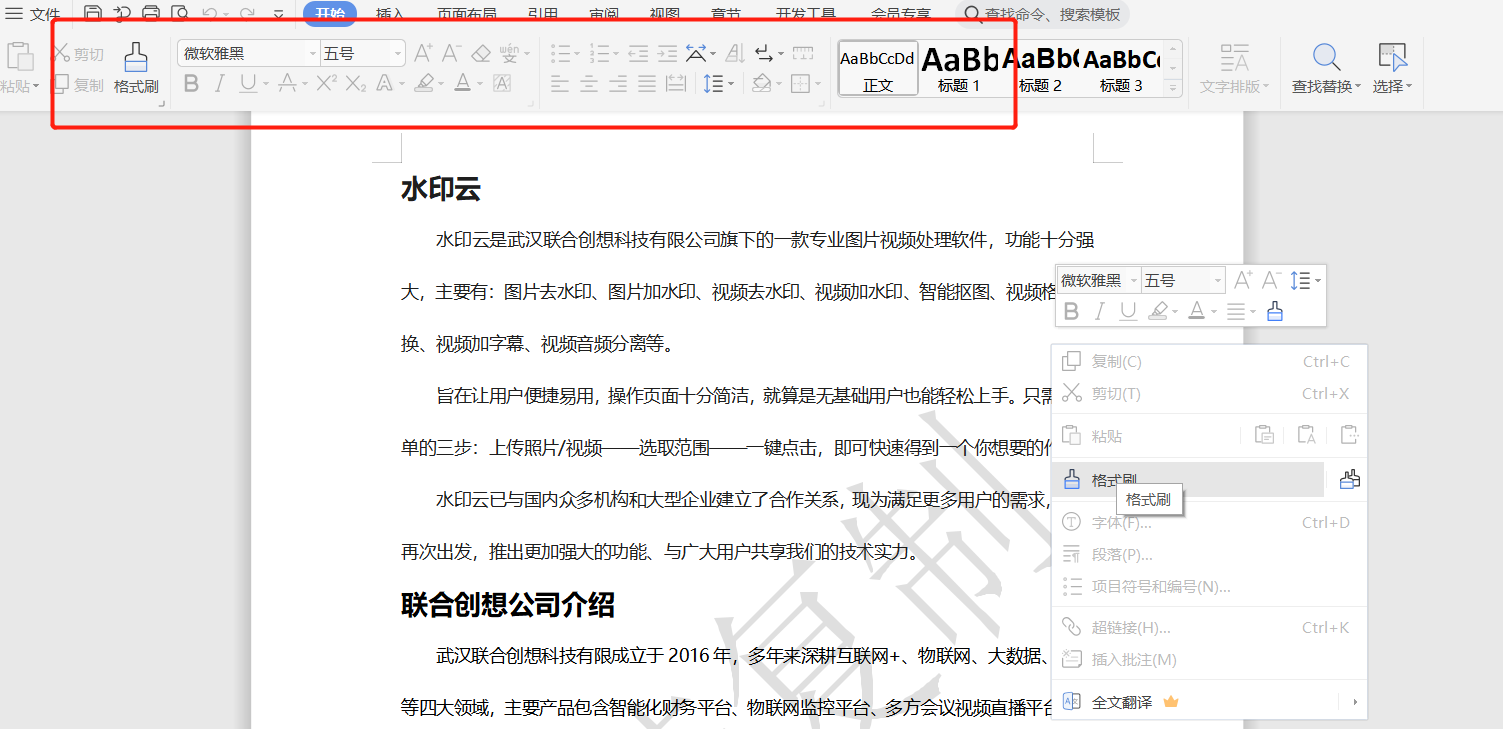Image resolution: width=1503 pixels, height=729 pixels.
Task: Click the 复制 copy button in the ribbon
Action: click(79, 85)
